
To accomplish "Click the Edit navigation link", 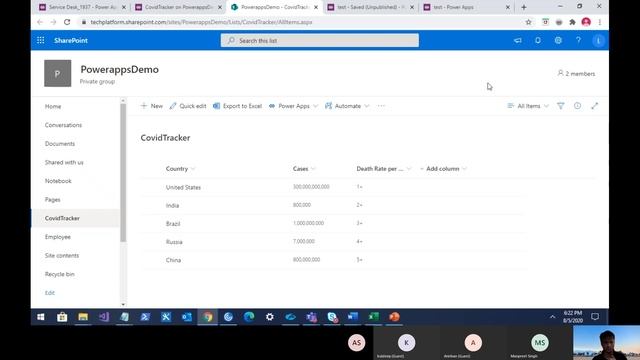I will pos(50,293).
